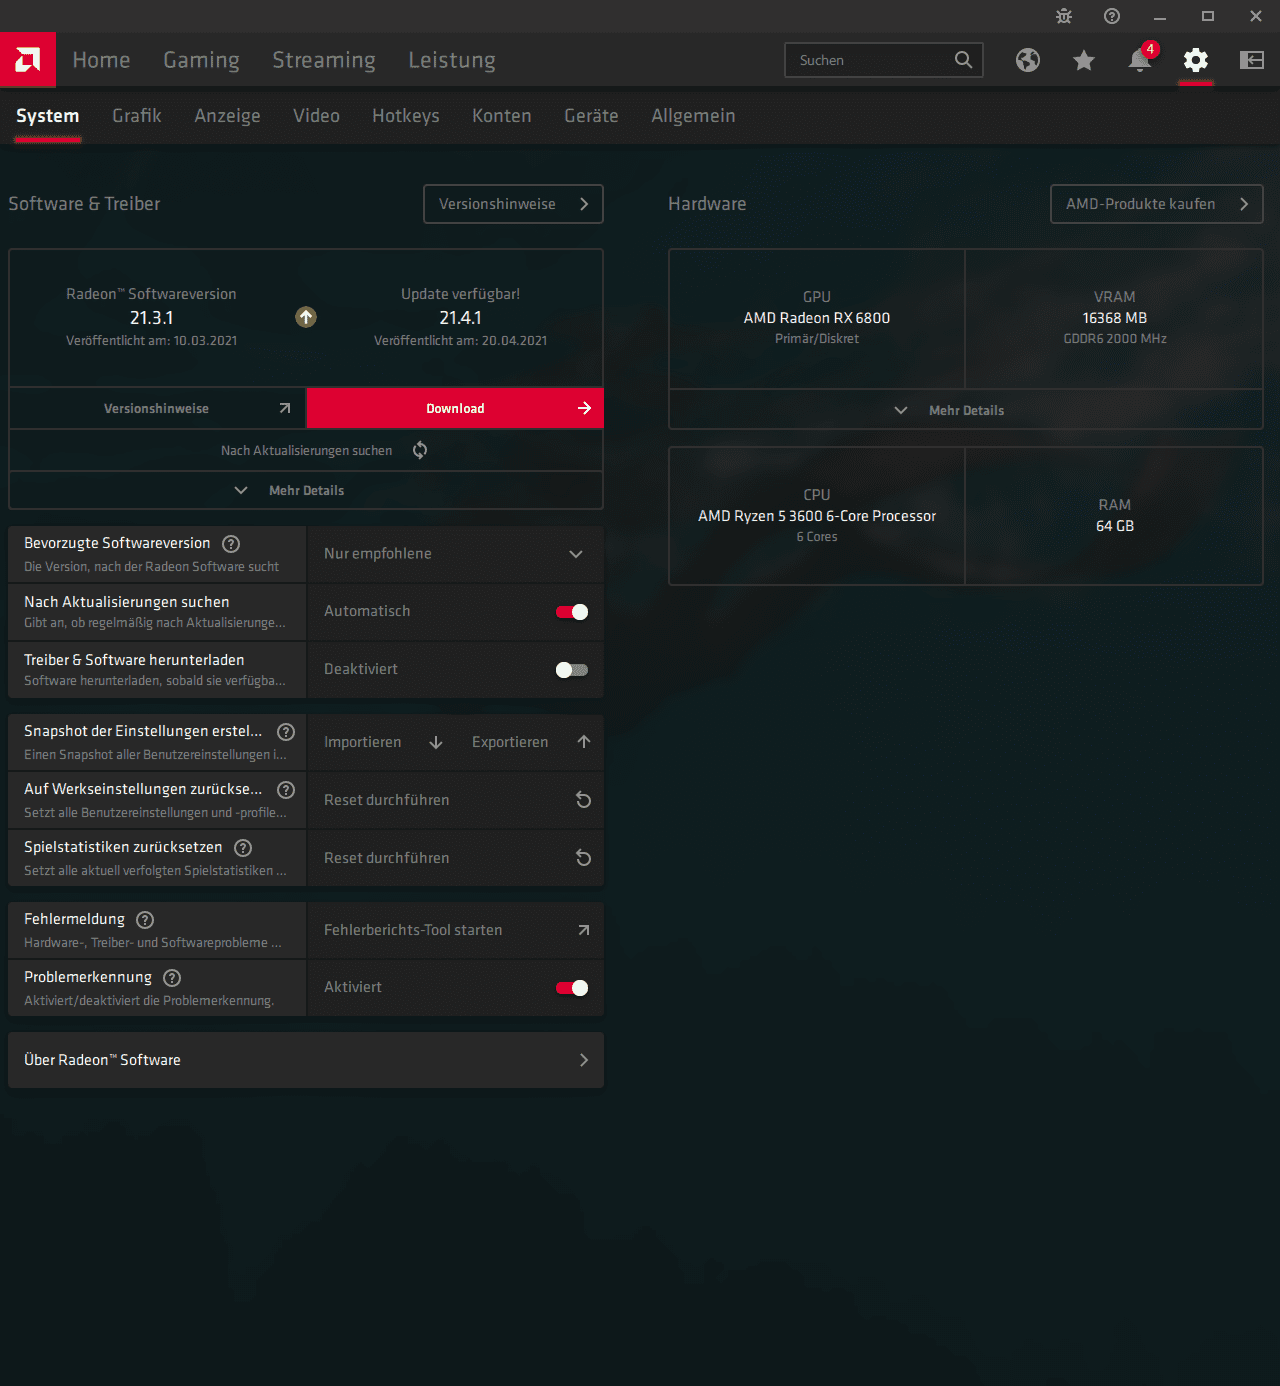
Task: Open the web browser globe icon
Action: tap(1028, 60)
